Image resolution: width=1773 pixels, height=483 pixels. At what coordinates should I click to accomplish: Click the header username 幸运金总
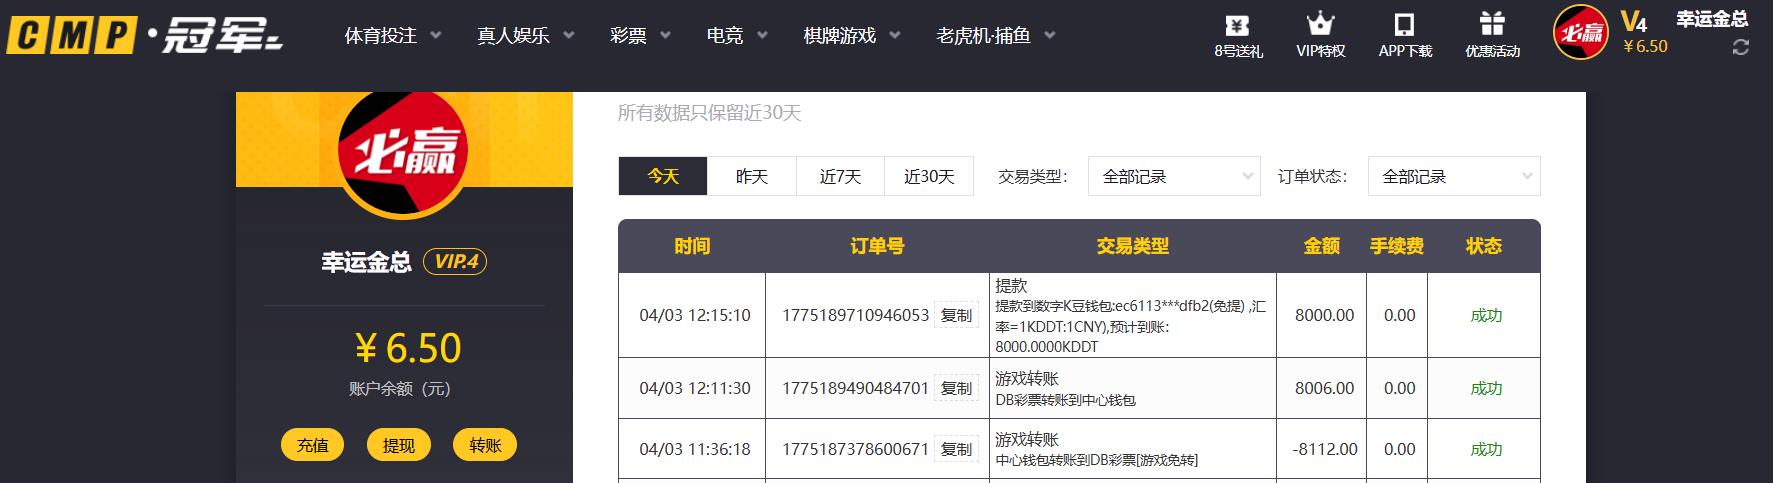coord(1712,19)
